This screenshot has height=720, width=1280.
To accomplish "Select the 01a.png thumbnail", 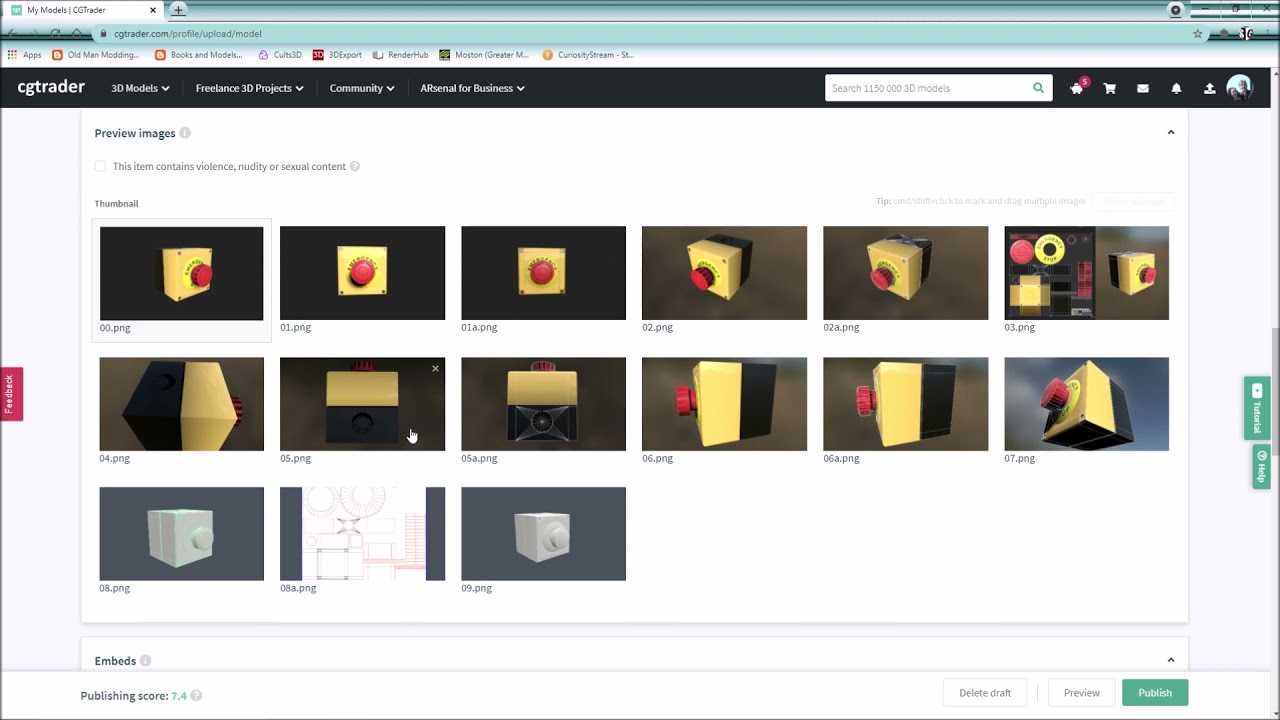I will [543, 273].
